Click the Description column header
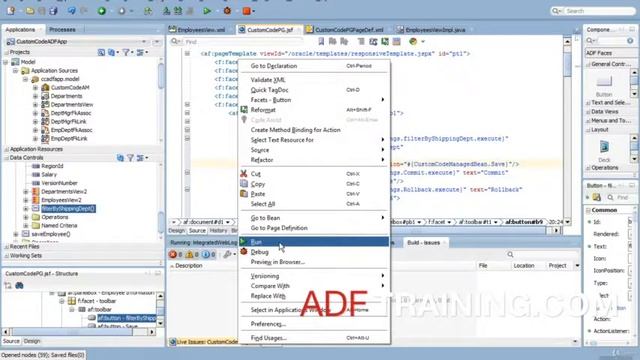The height and width of the screenshot is (360, 640). coord(189,265)
